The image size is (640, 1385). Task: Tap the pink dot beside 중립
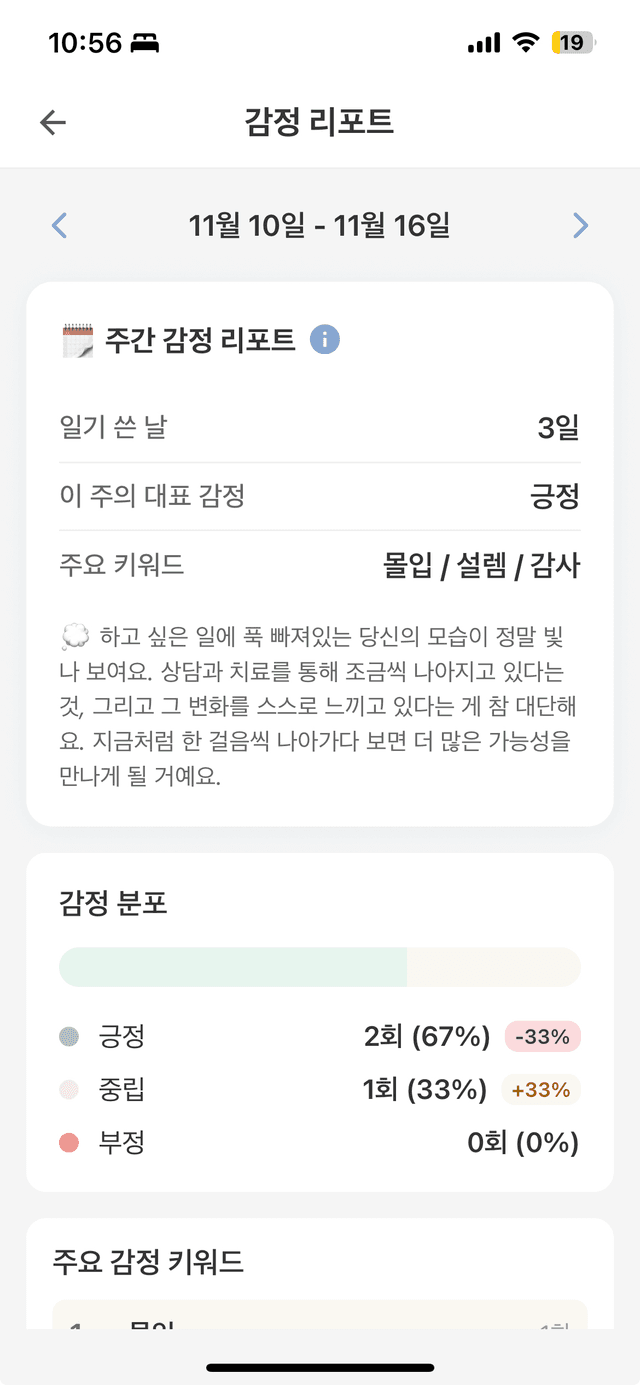click(68, 1089)
